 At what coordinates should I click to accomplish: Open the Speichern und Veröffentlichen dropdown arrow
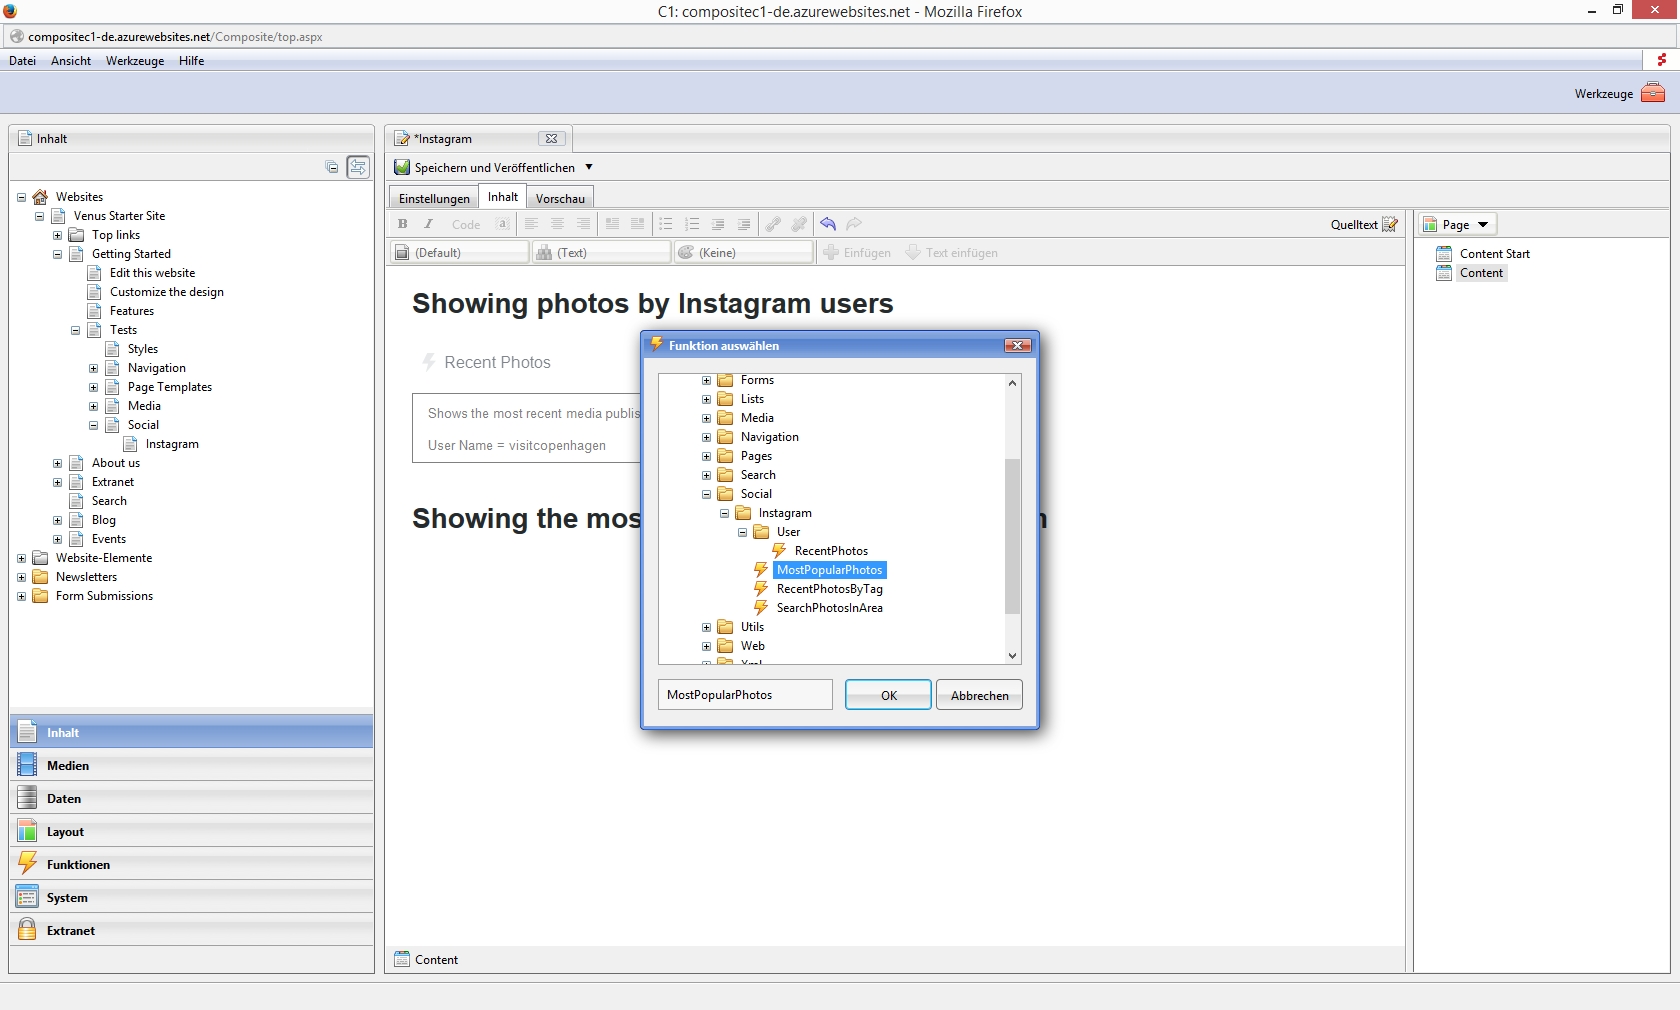pos(589,167)
